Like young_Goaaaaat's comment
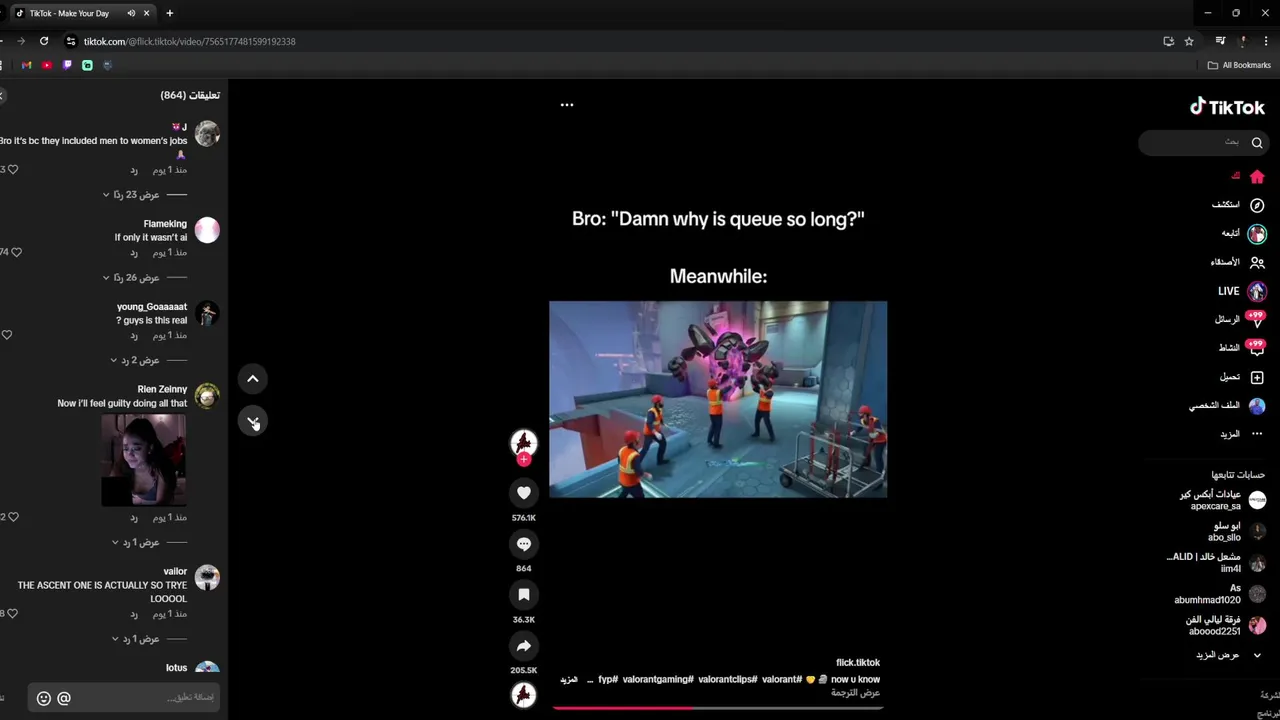 point(7,335)
